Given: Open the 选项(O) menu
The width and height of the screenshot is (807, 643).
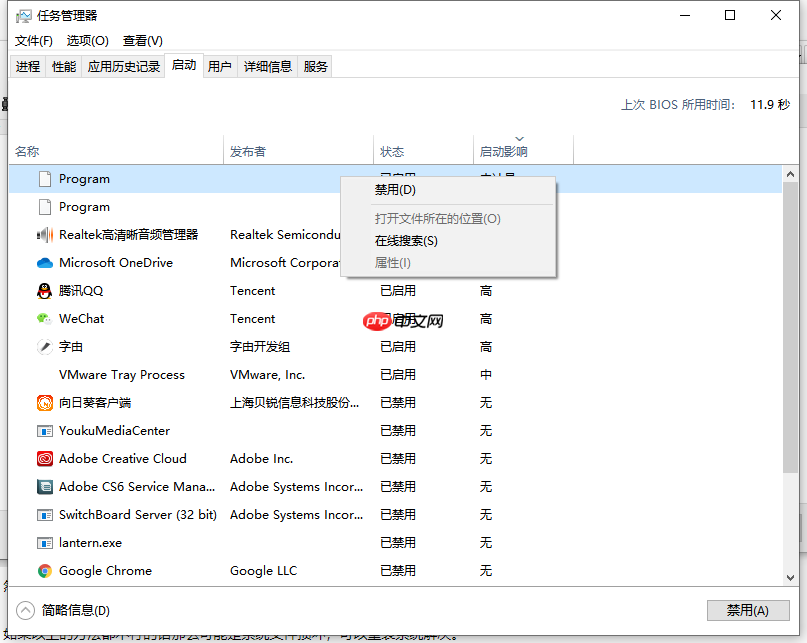Looking at the screenshot, I should tap(87, 41).
